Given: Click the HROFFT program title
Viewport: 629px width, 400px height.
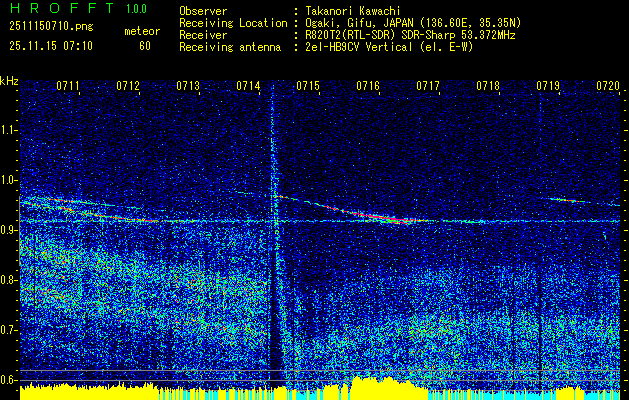Looking at the screenshot, I should (62, 8).
